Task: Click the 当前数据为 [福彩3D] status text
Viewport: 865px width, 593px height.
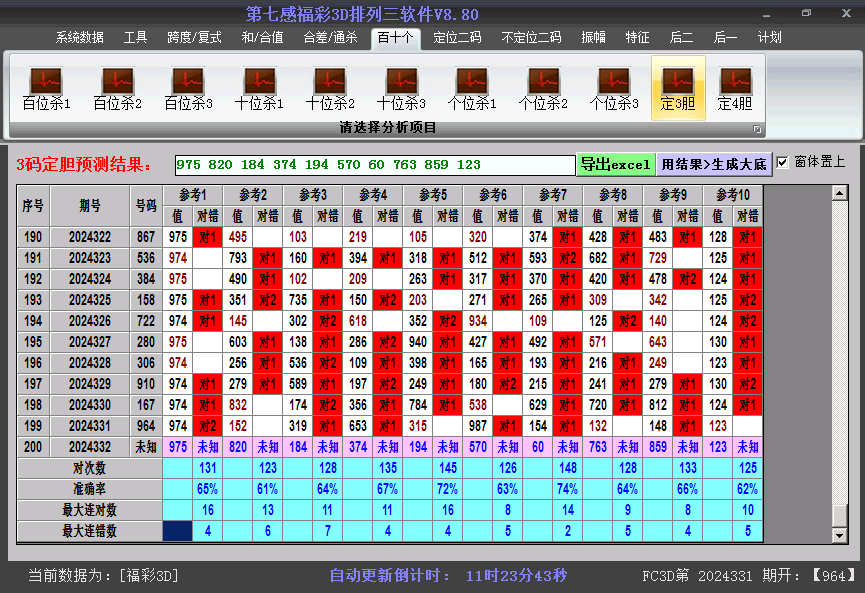Action: pos(103,576)
